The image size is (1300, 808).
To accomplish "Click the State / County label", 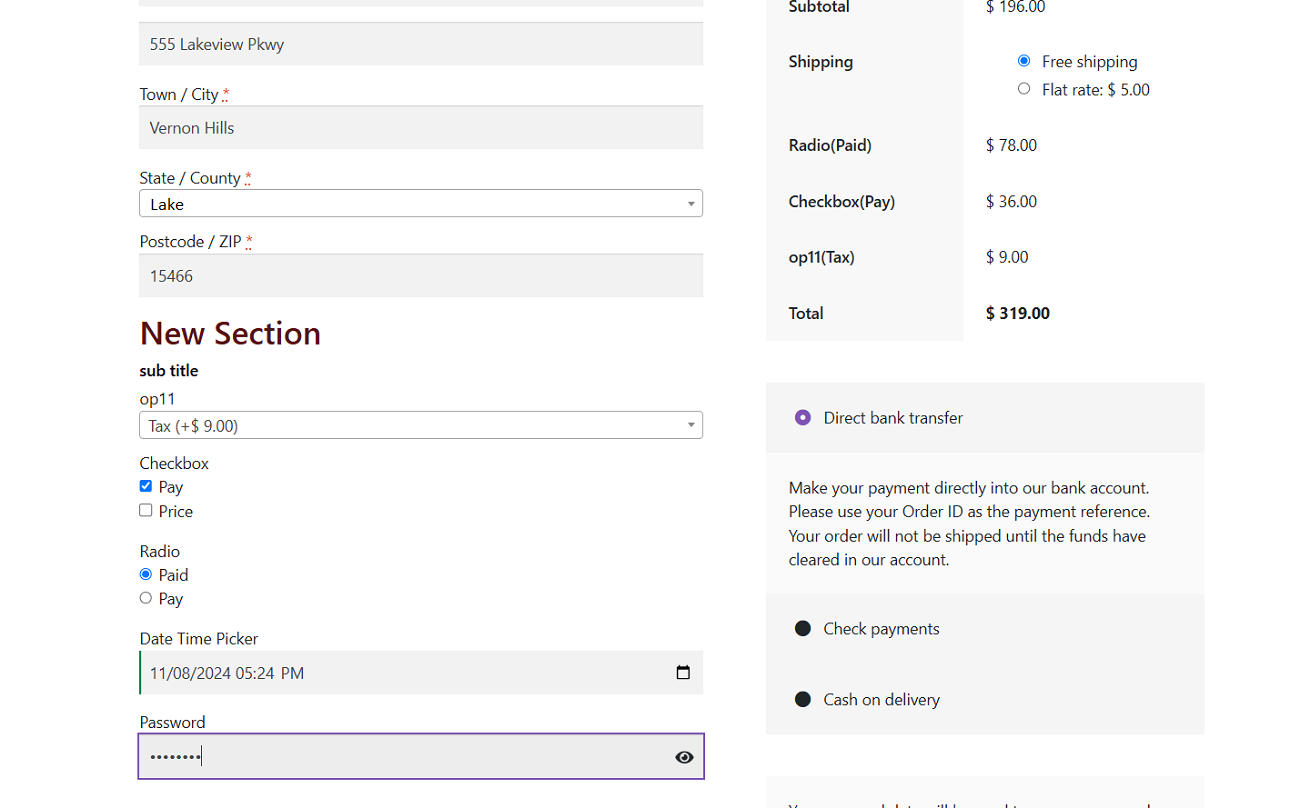I will pyautogui.click(x=190, y=178).
